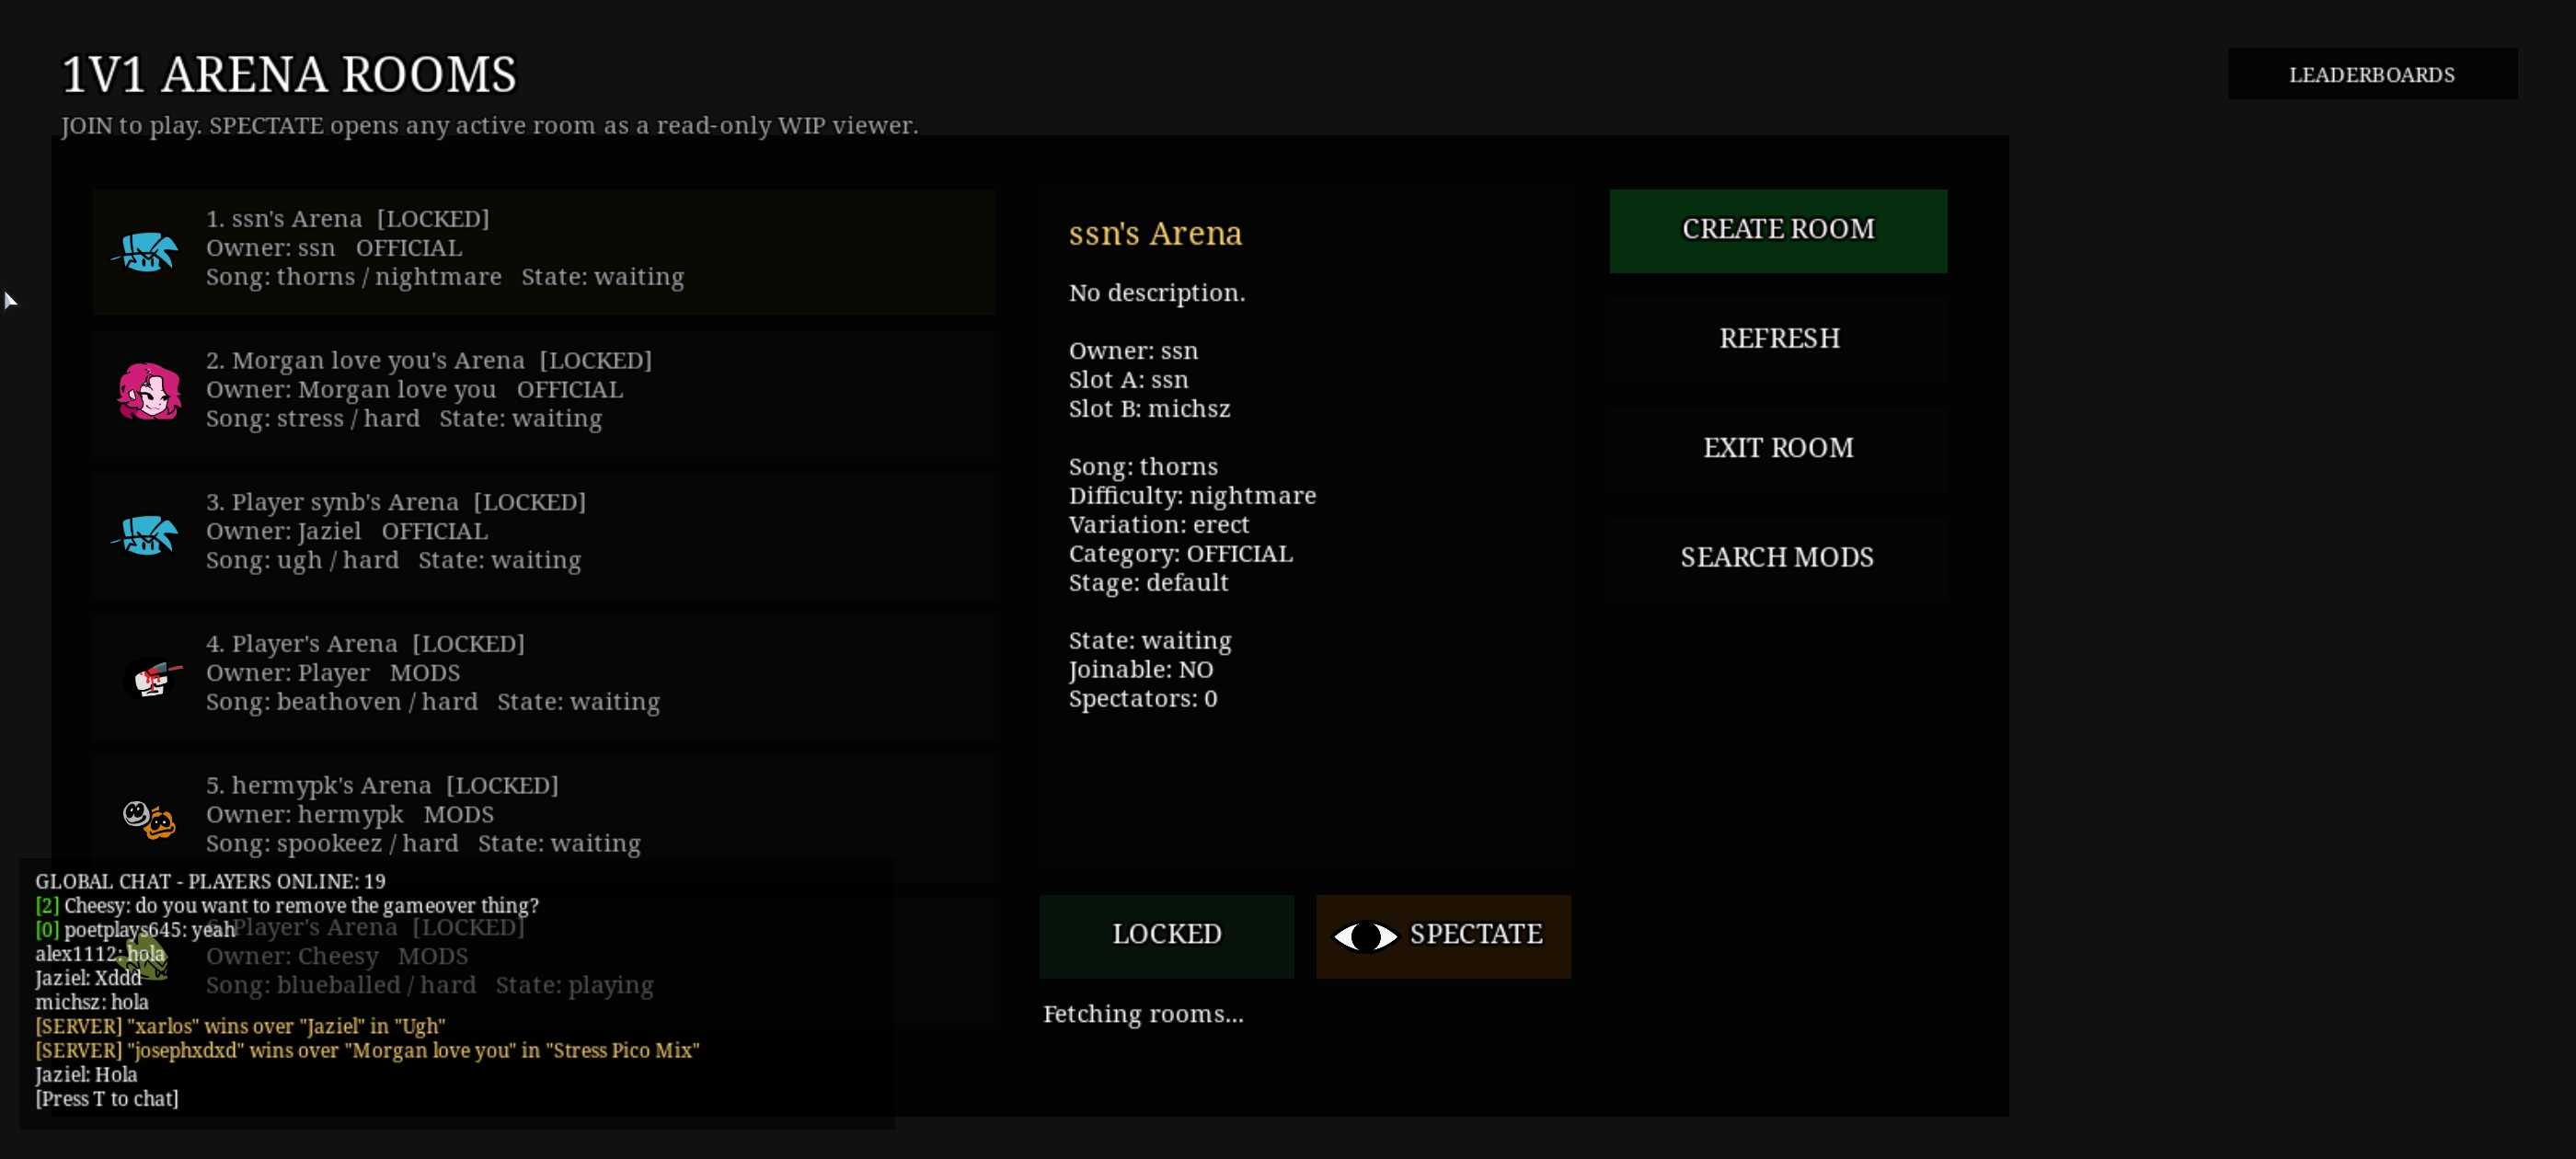Viewport: 2576px width, 1159px height.
Task: Click the 'Press T to chat' prompt
Action: [107, 1099]
